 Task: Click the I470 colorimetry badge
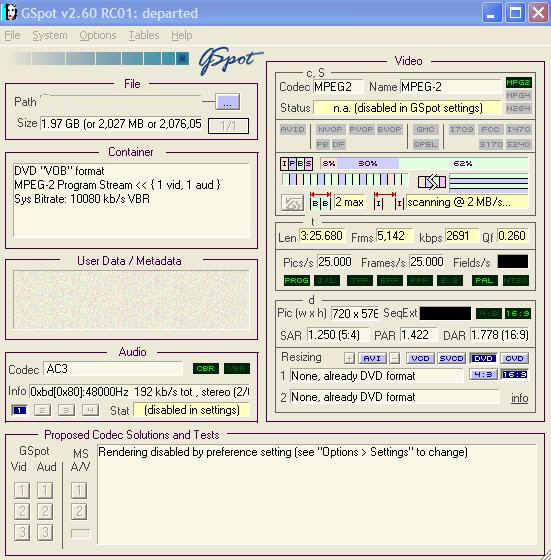[519, 129]
